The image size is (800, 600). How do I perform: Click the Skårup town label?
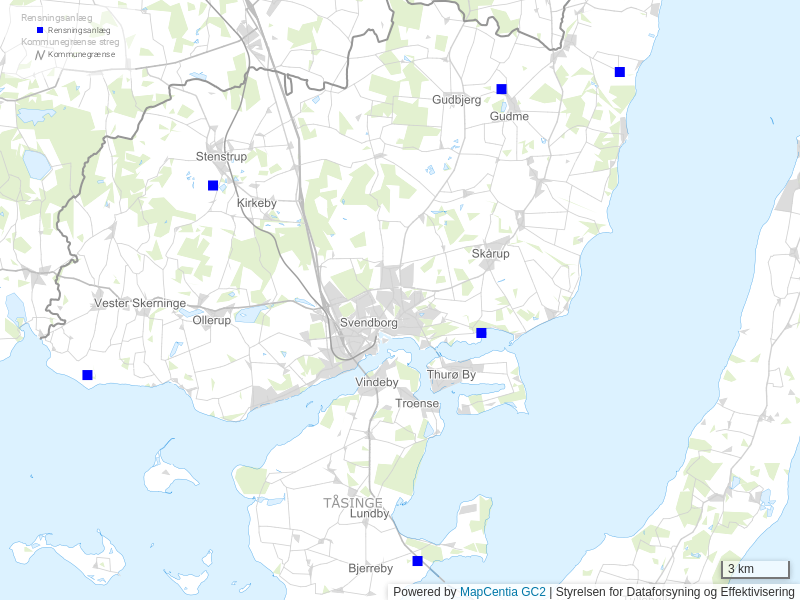point(490,254)
